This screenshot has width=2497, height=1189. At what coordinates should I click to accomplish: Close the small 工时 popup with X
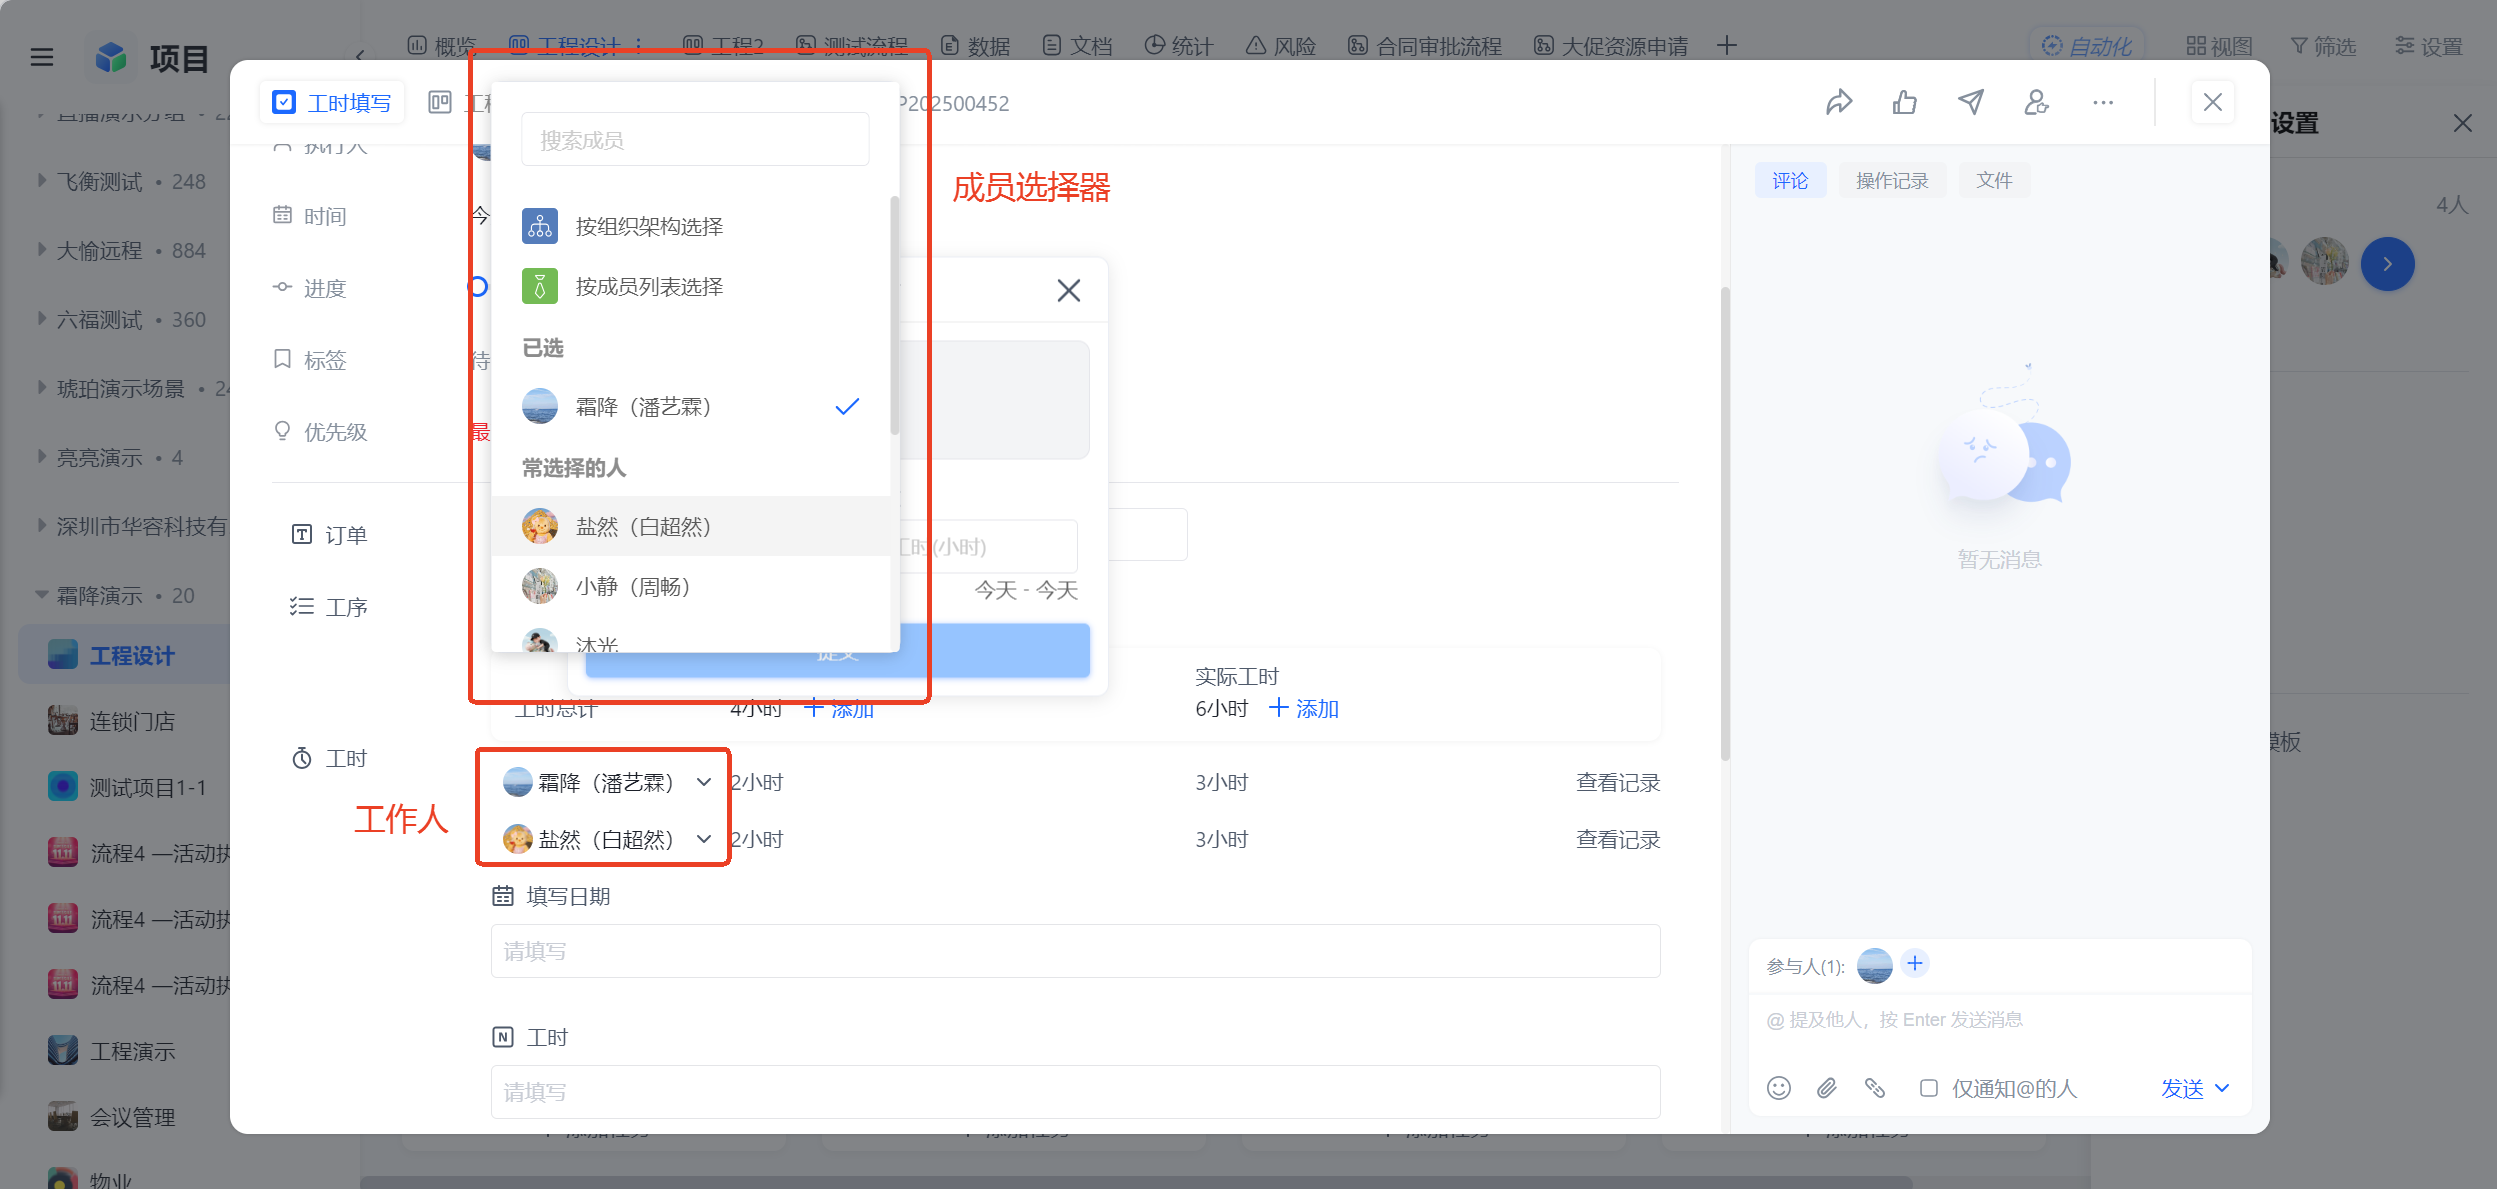[1068, 291]
